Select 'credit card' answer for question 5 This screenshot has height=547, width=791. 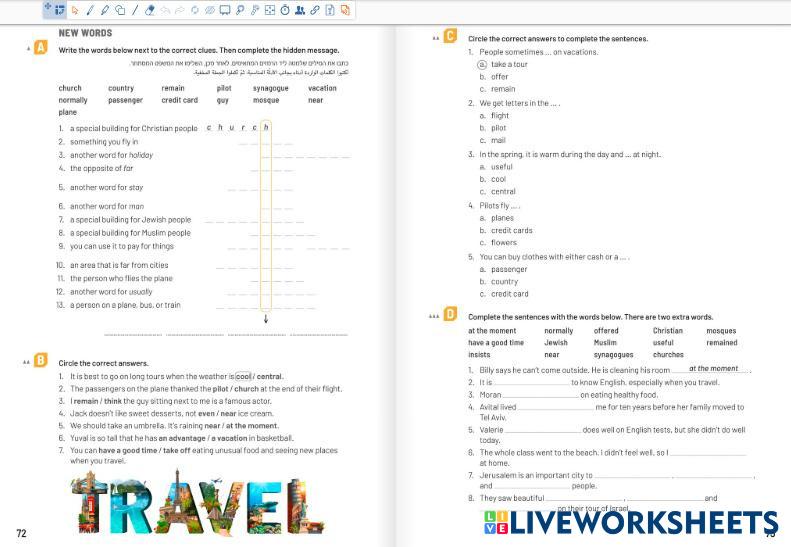click(x=509, y=294)
